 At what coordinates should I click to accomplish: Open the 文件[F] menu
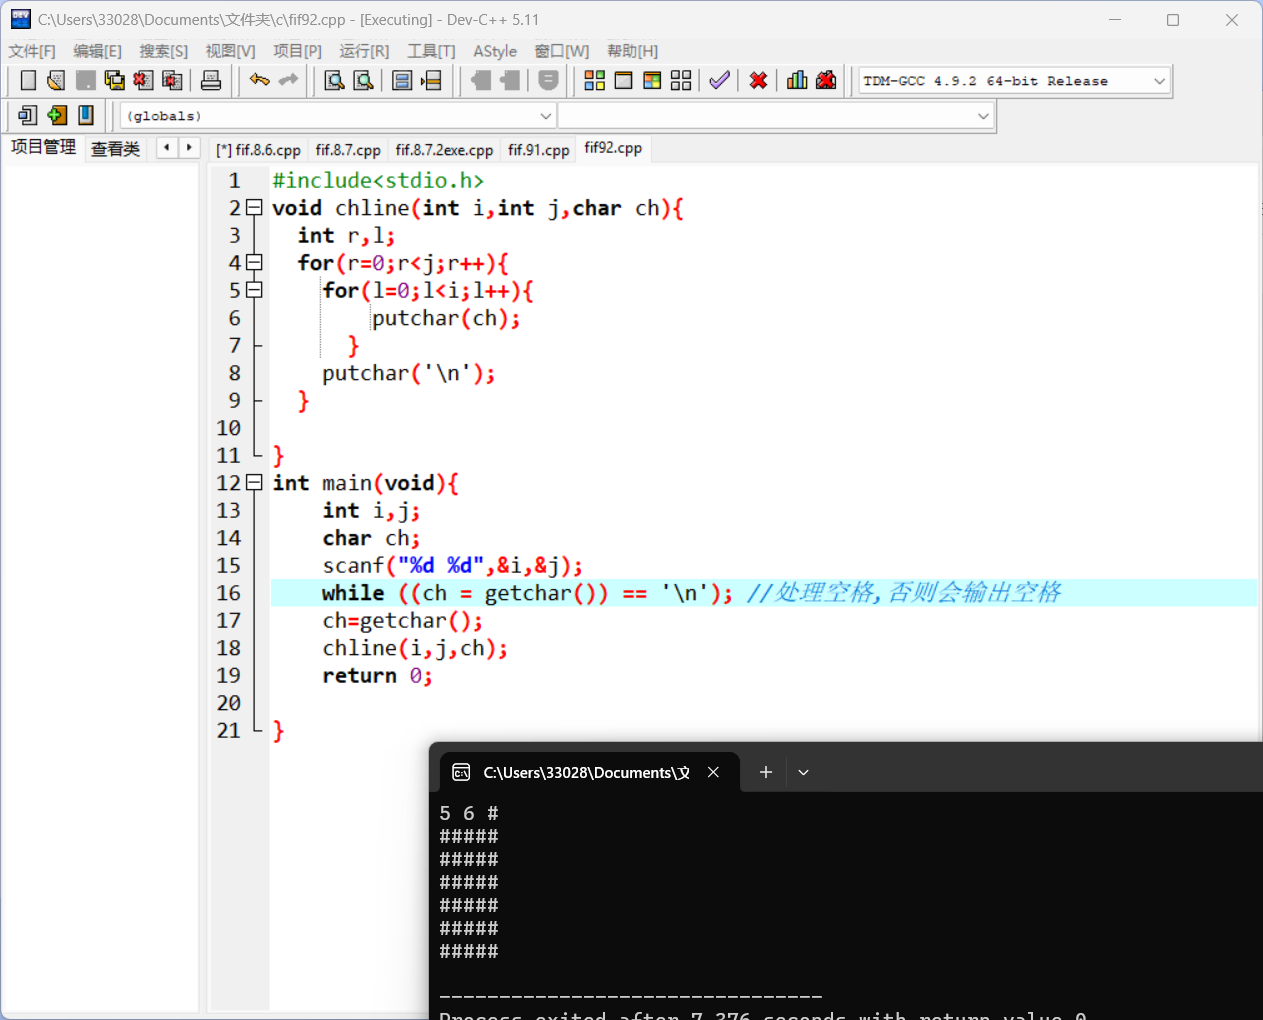[32, 51]
